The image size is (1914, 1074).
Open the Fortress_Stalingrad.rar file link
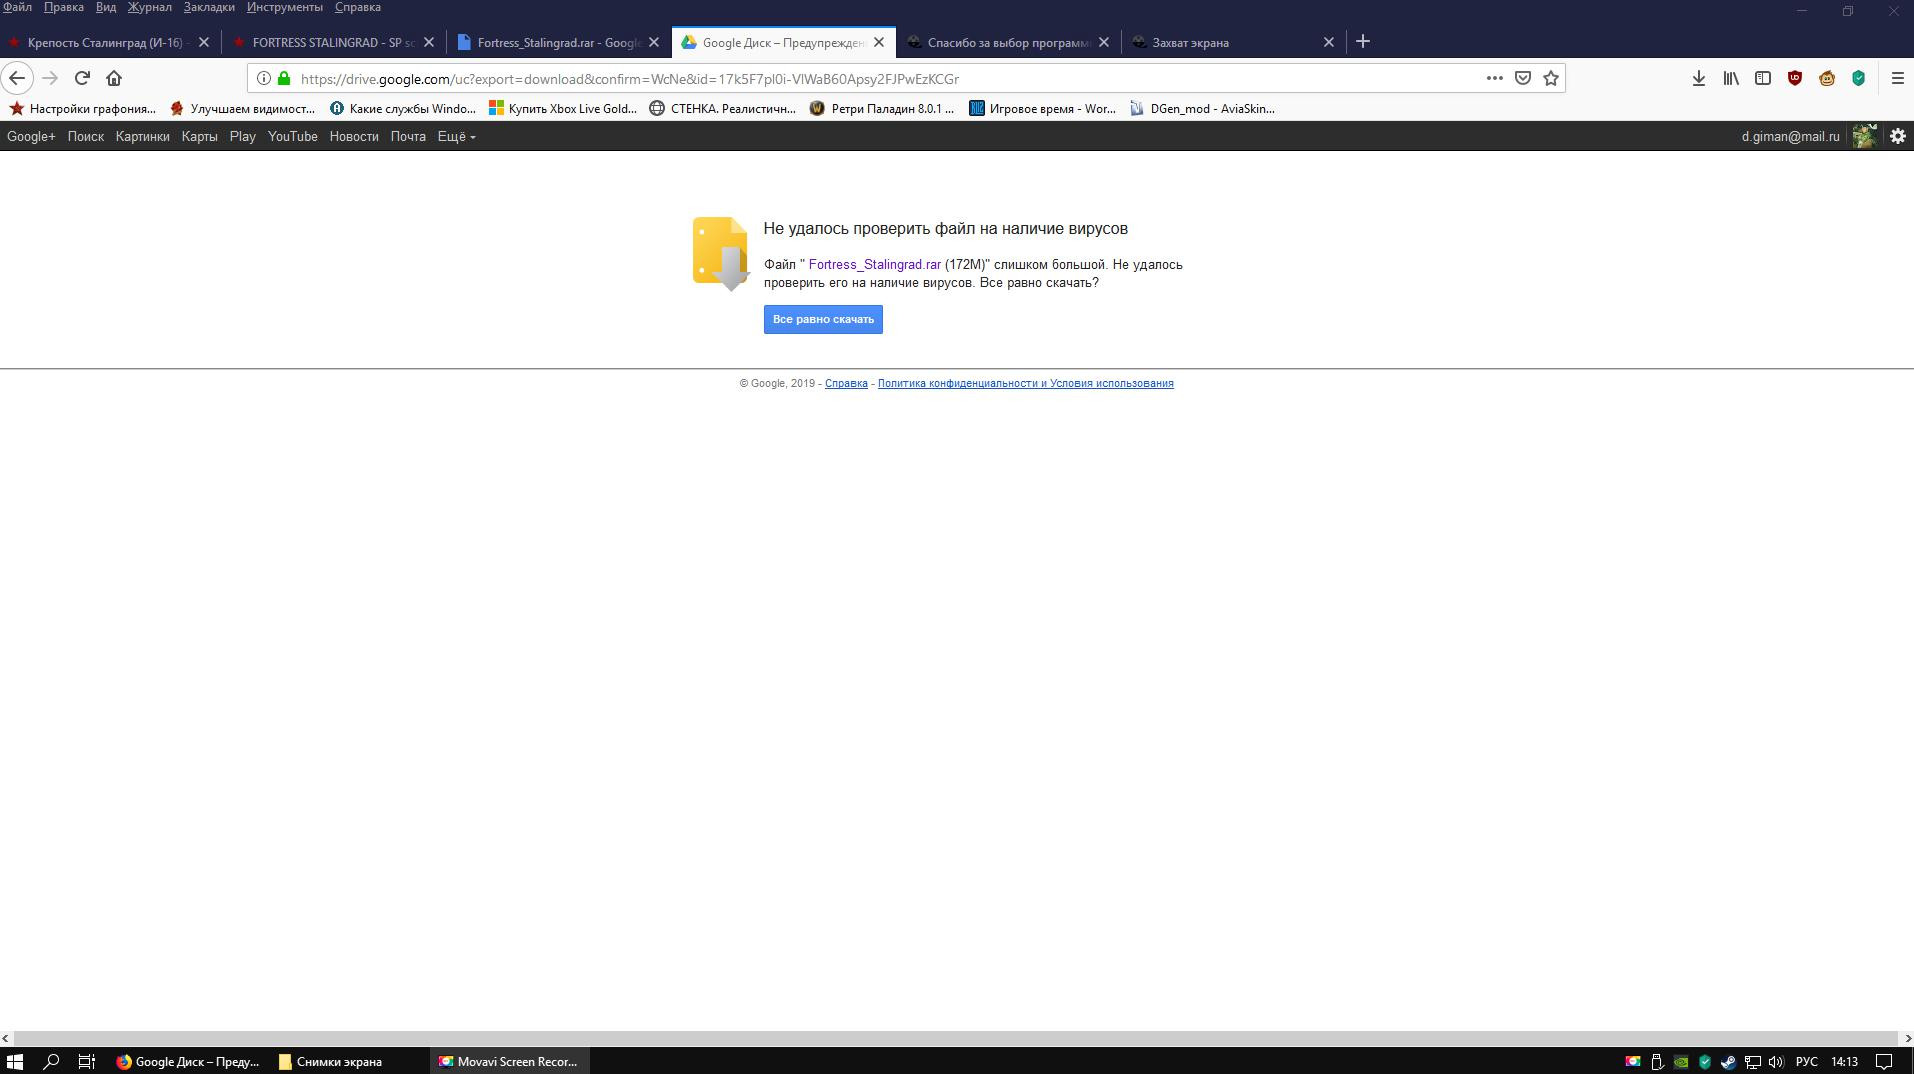coord(874,264)
